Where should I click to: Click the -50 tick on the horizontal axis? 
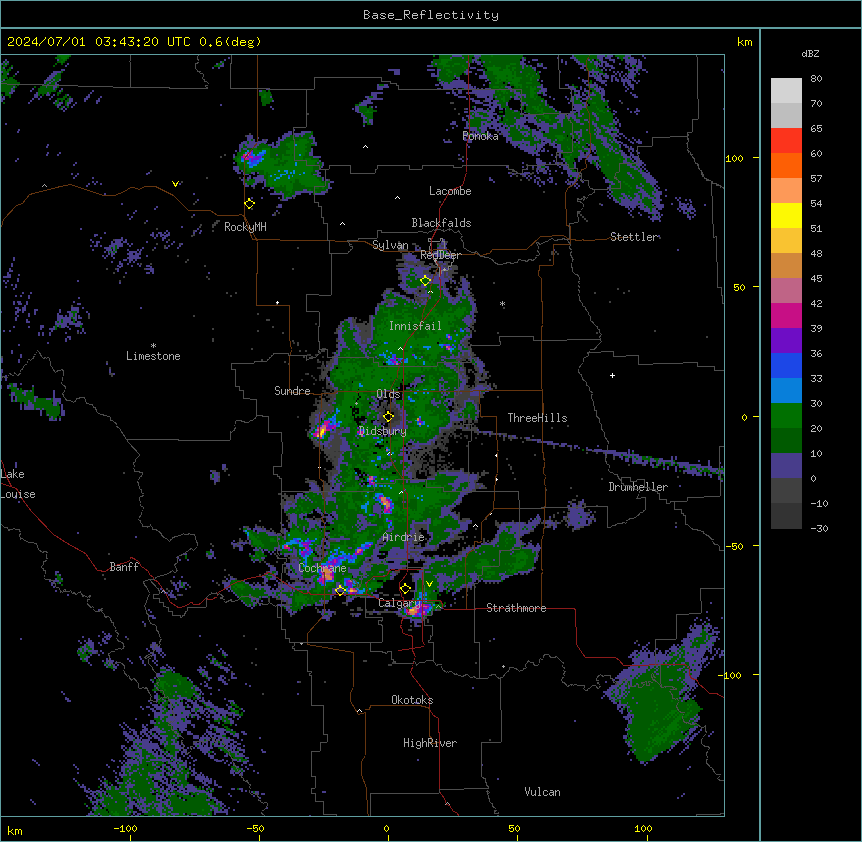[x=255, y=828]
